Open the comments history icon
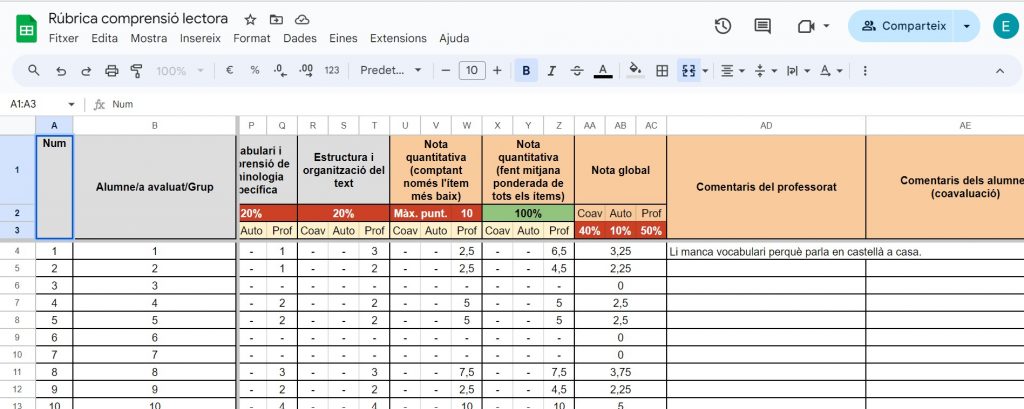Screen dimensions: 1024x409 (x=763, y=26)
